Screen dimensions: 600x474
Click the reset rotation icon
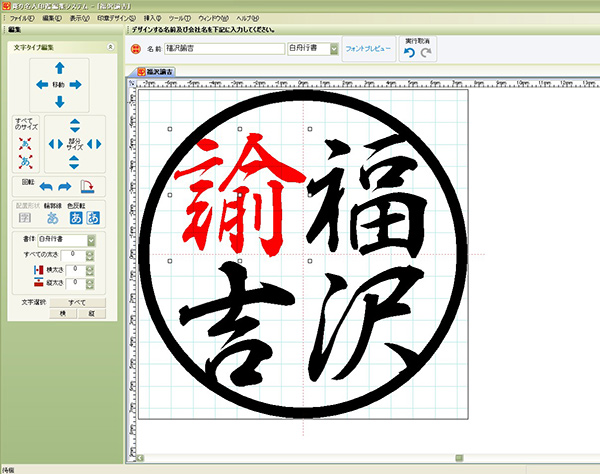(x=87, y=187)
